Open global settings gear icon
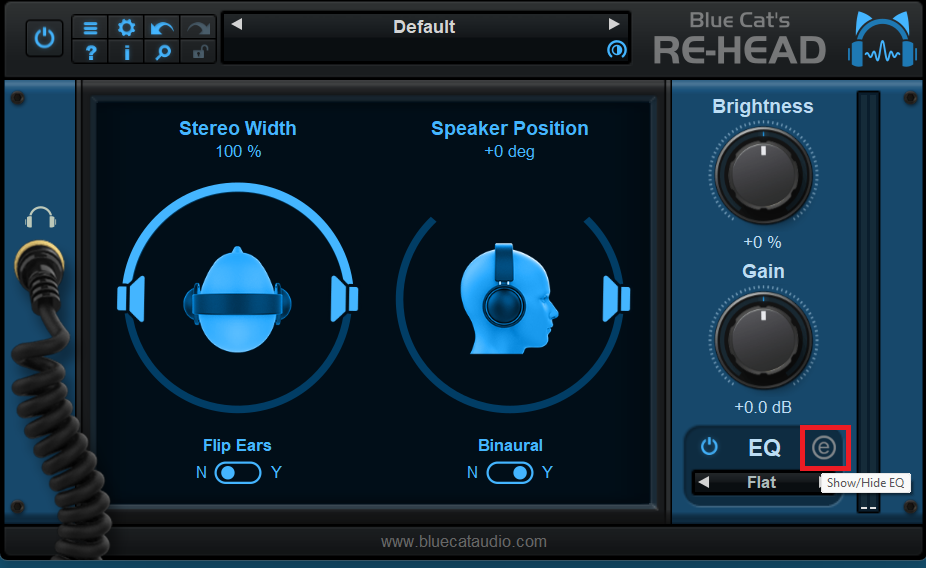 [x=126, y=27]
